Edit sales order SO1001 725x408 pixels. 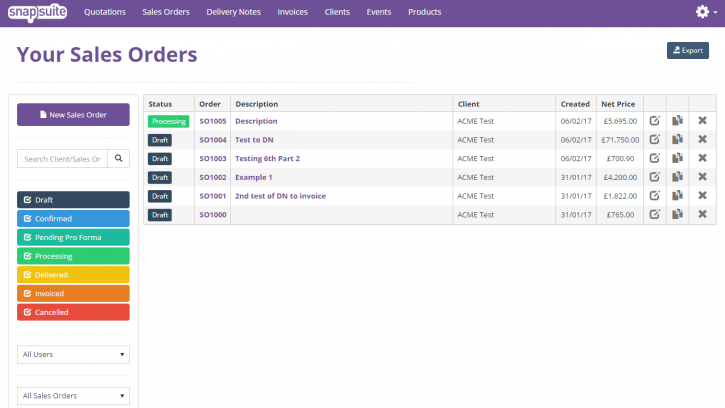point(654,196)
